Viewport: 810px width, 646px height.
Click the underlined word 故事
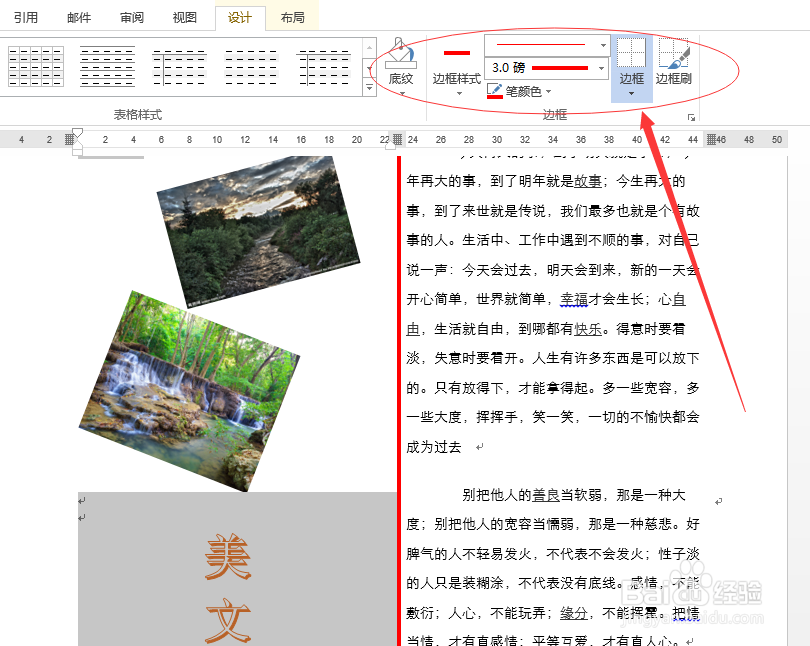(x=588, y=181)
